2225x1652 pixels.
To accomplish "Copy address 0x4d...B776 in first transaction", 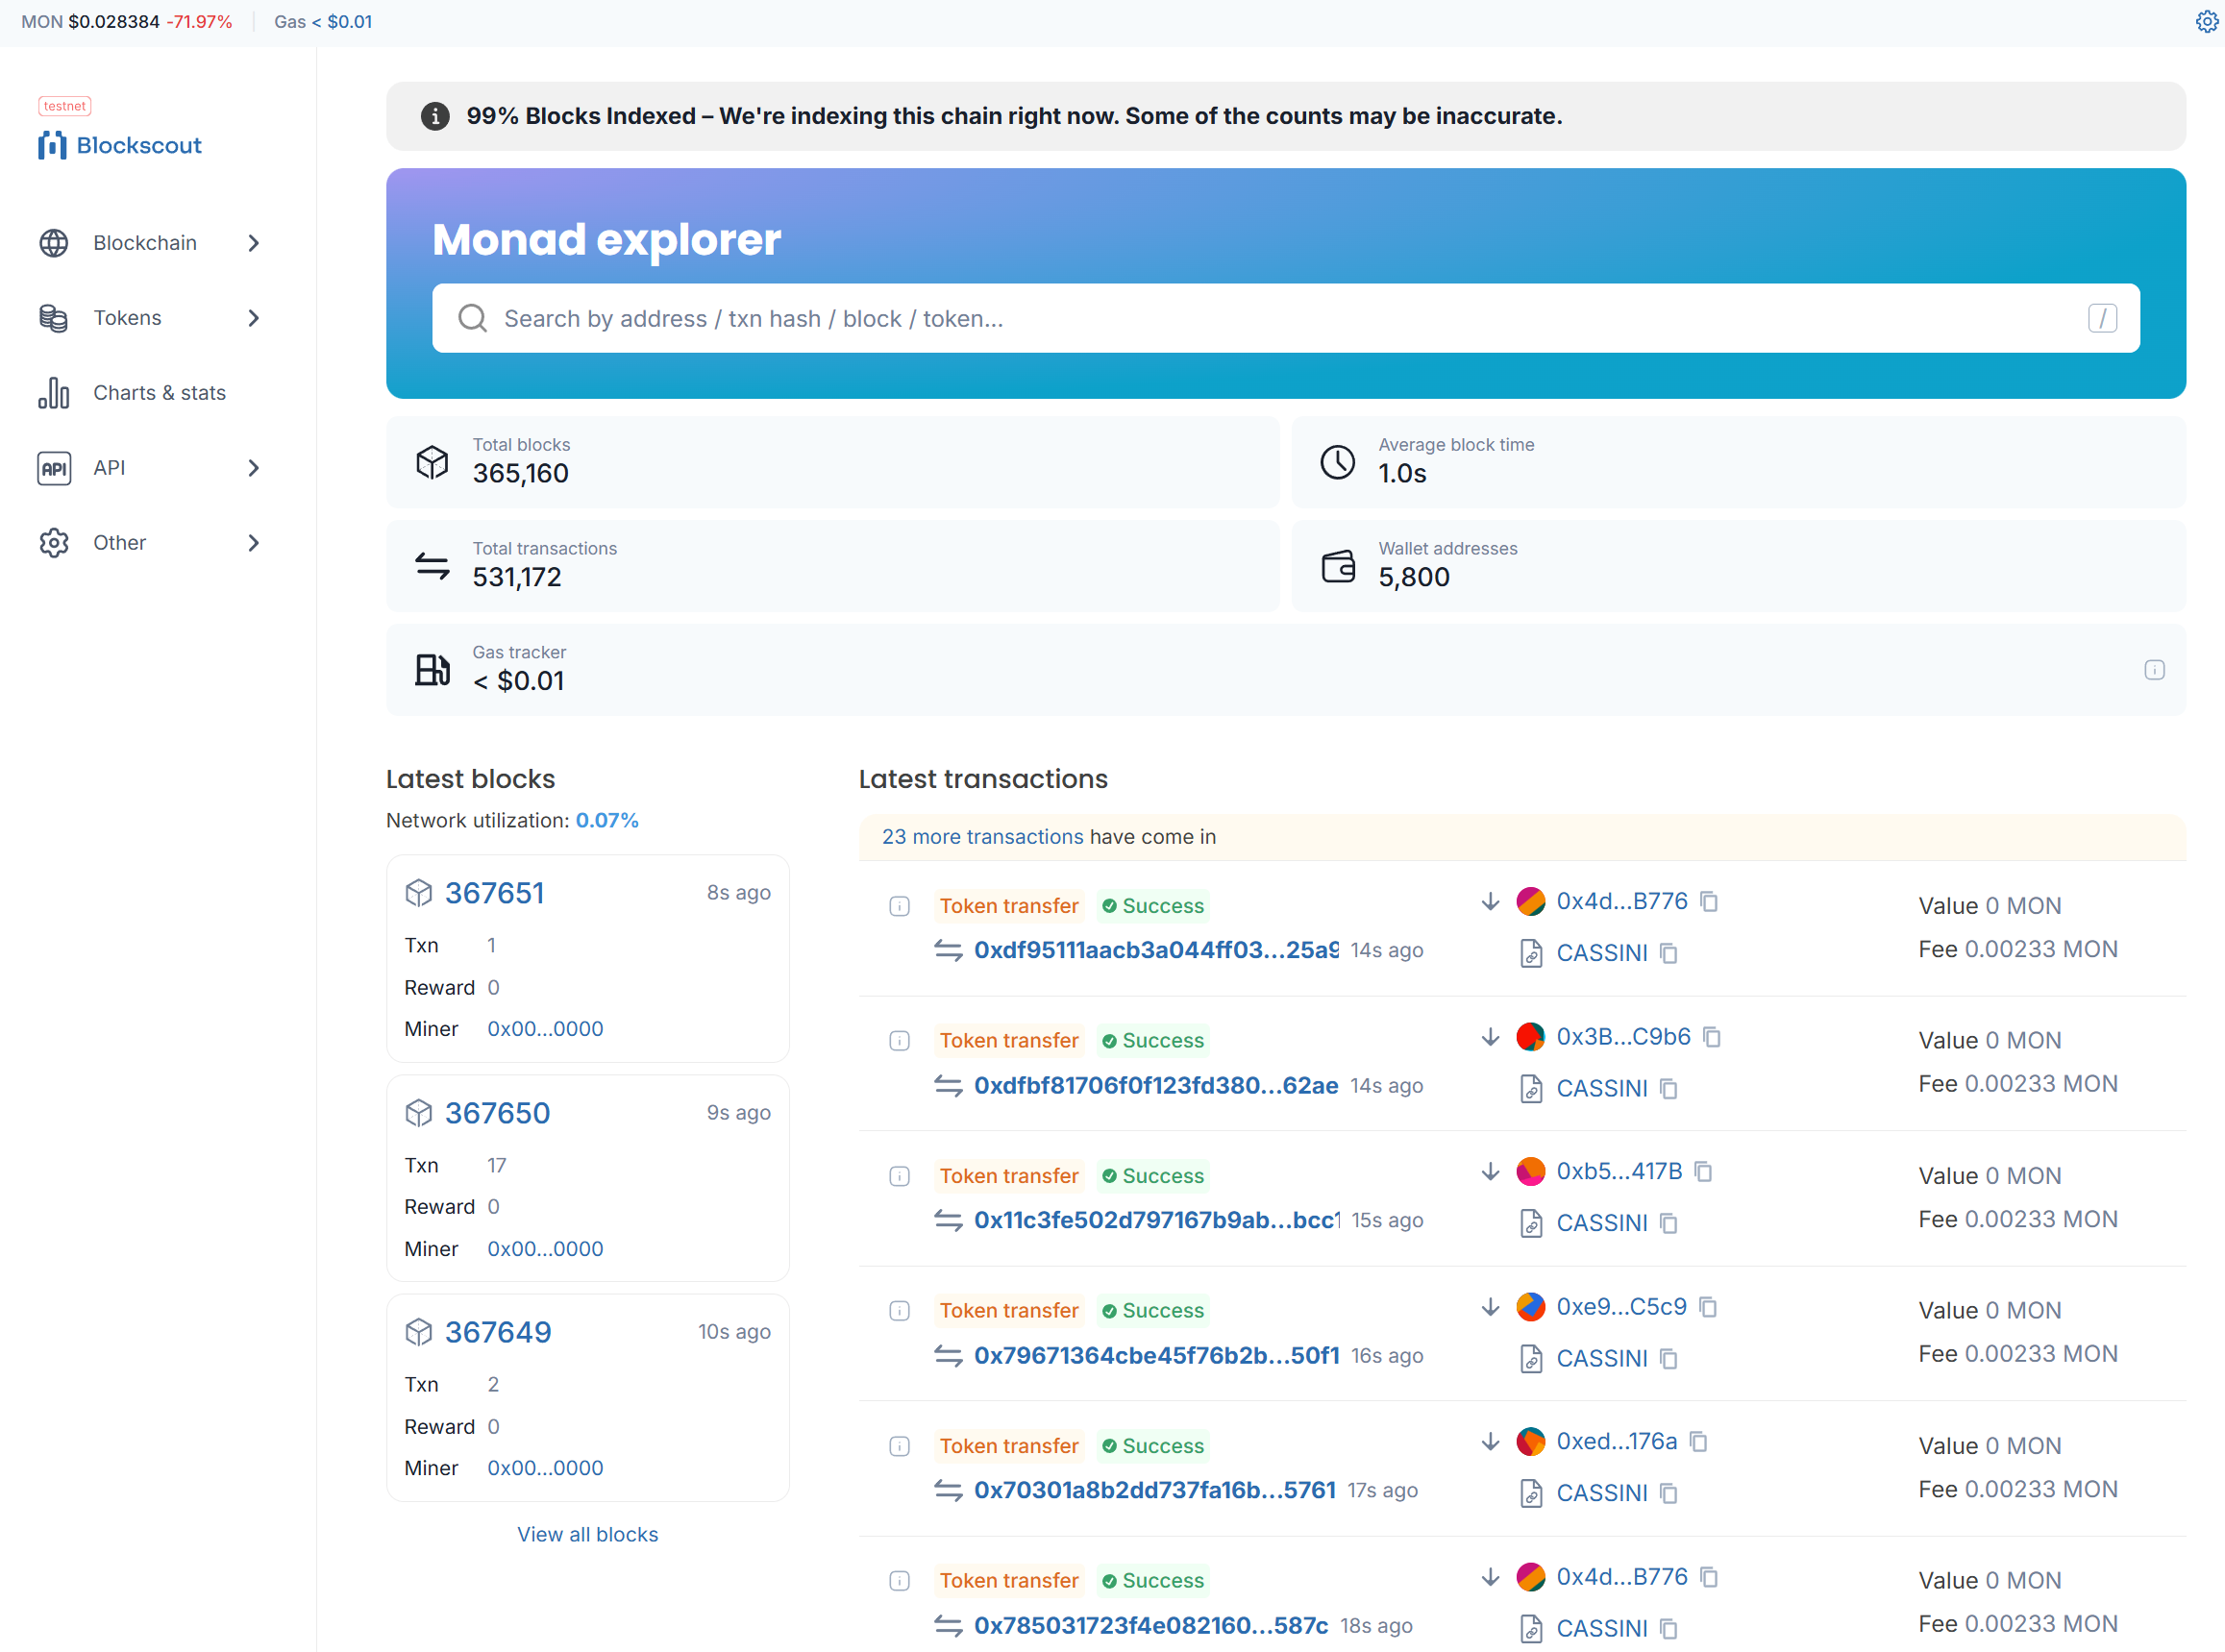I will tap(1709, 901).
